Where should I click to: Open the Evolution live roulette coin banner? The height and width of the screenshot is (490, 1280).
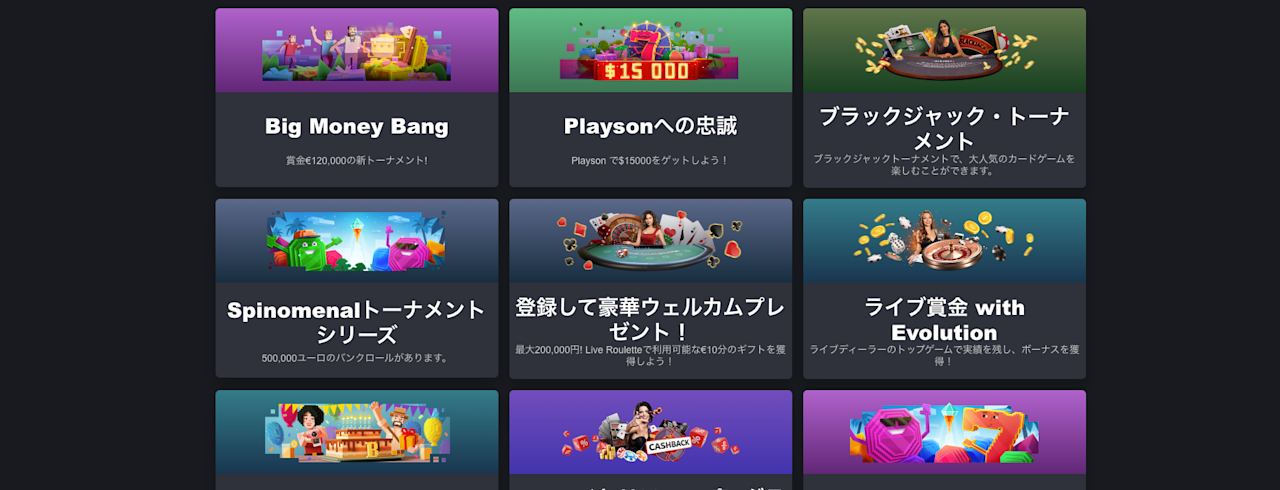tap(944, 241)
